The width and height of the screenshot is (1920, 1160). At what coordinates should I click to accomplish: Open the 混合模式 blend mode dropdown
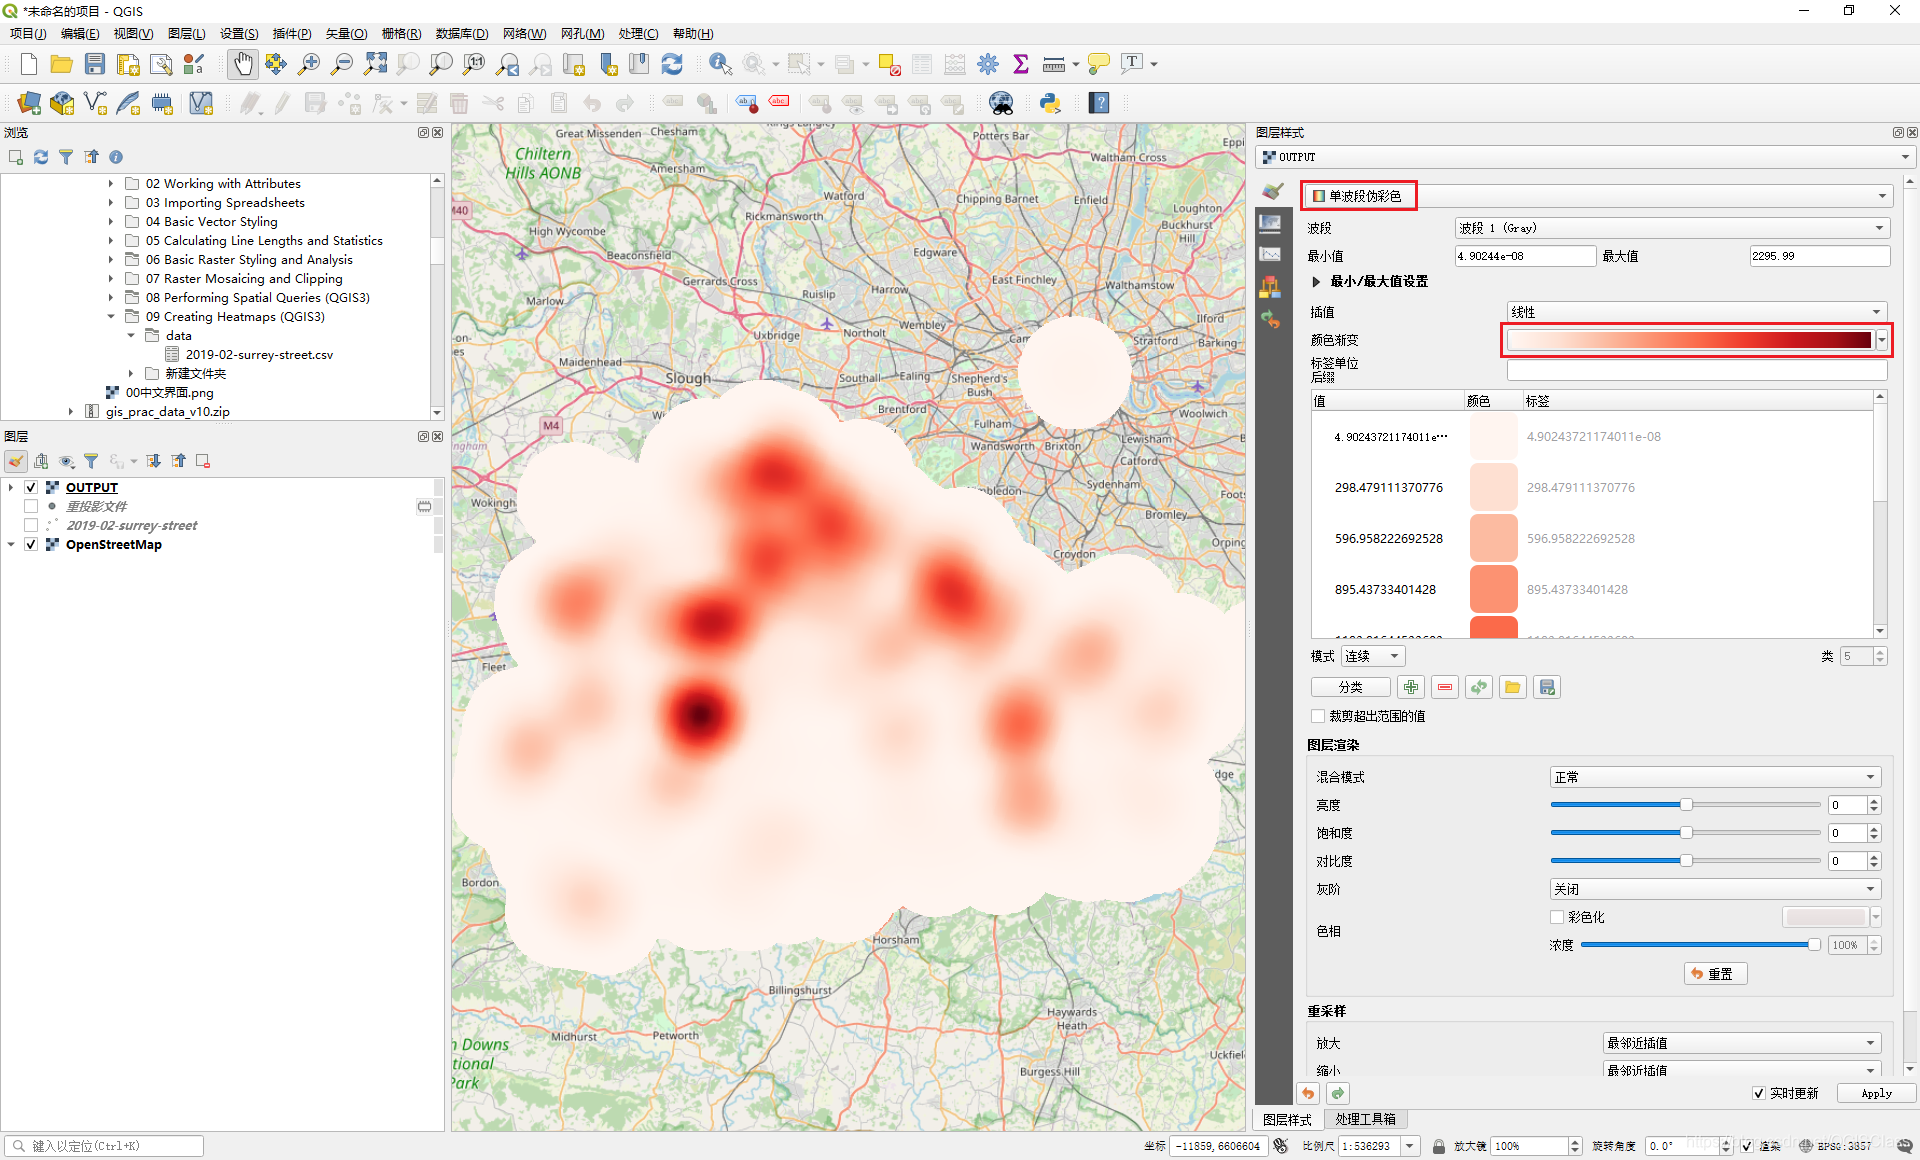[1714, 777]
